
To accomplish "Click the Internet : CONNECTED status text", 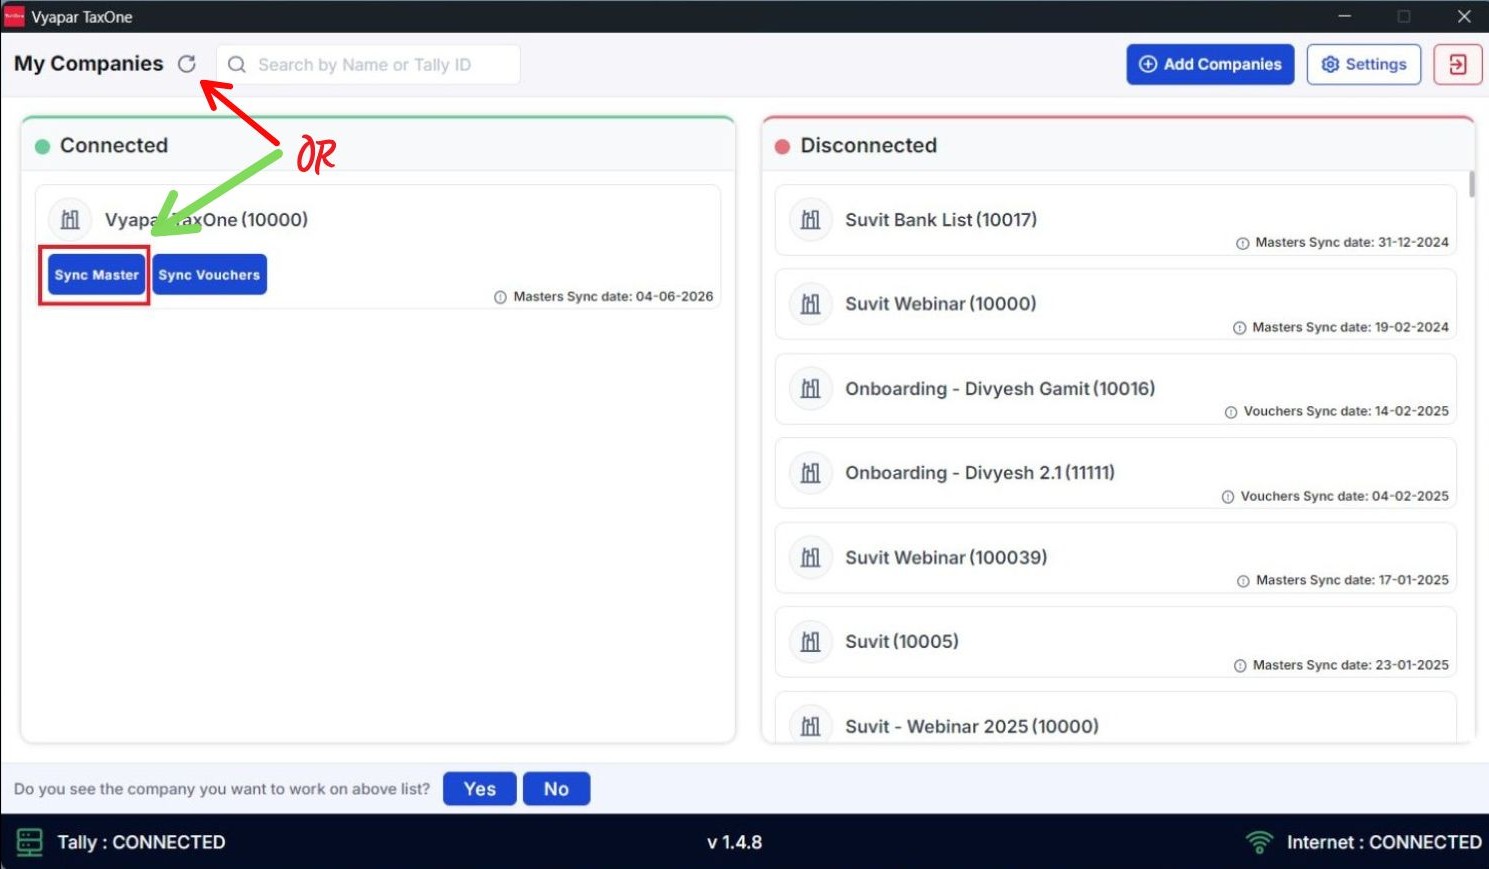I will click(1384, 842).
